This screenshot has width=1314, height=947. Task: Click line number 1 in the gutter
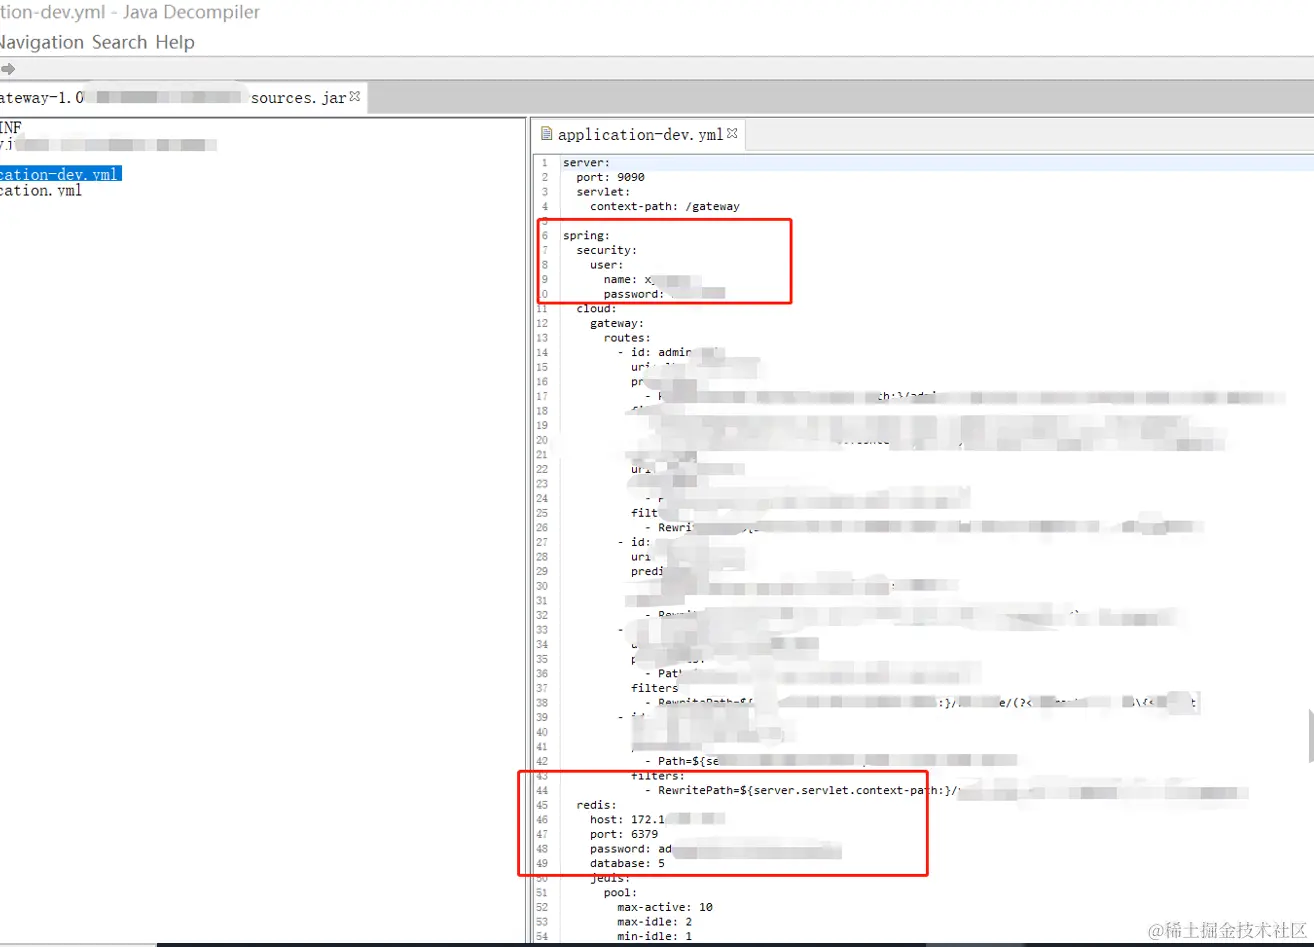(x=545, y=162)
